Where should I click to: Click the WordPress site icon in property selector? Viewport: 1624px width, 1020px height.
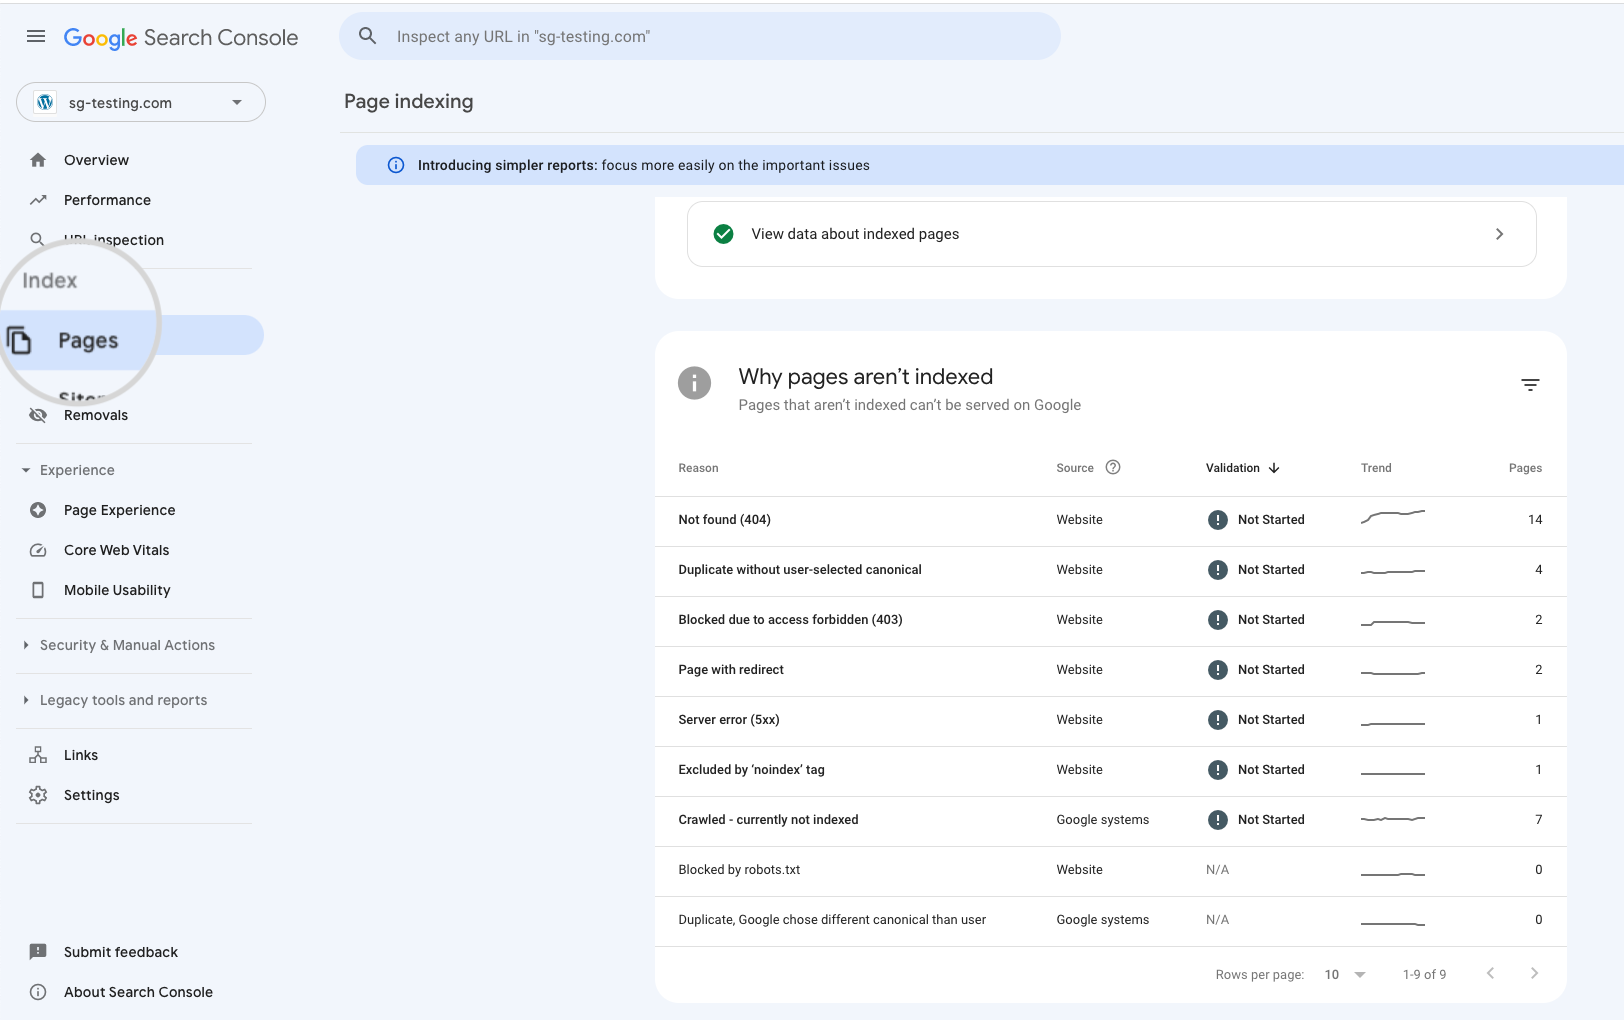[x=45, y=102]
